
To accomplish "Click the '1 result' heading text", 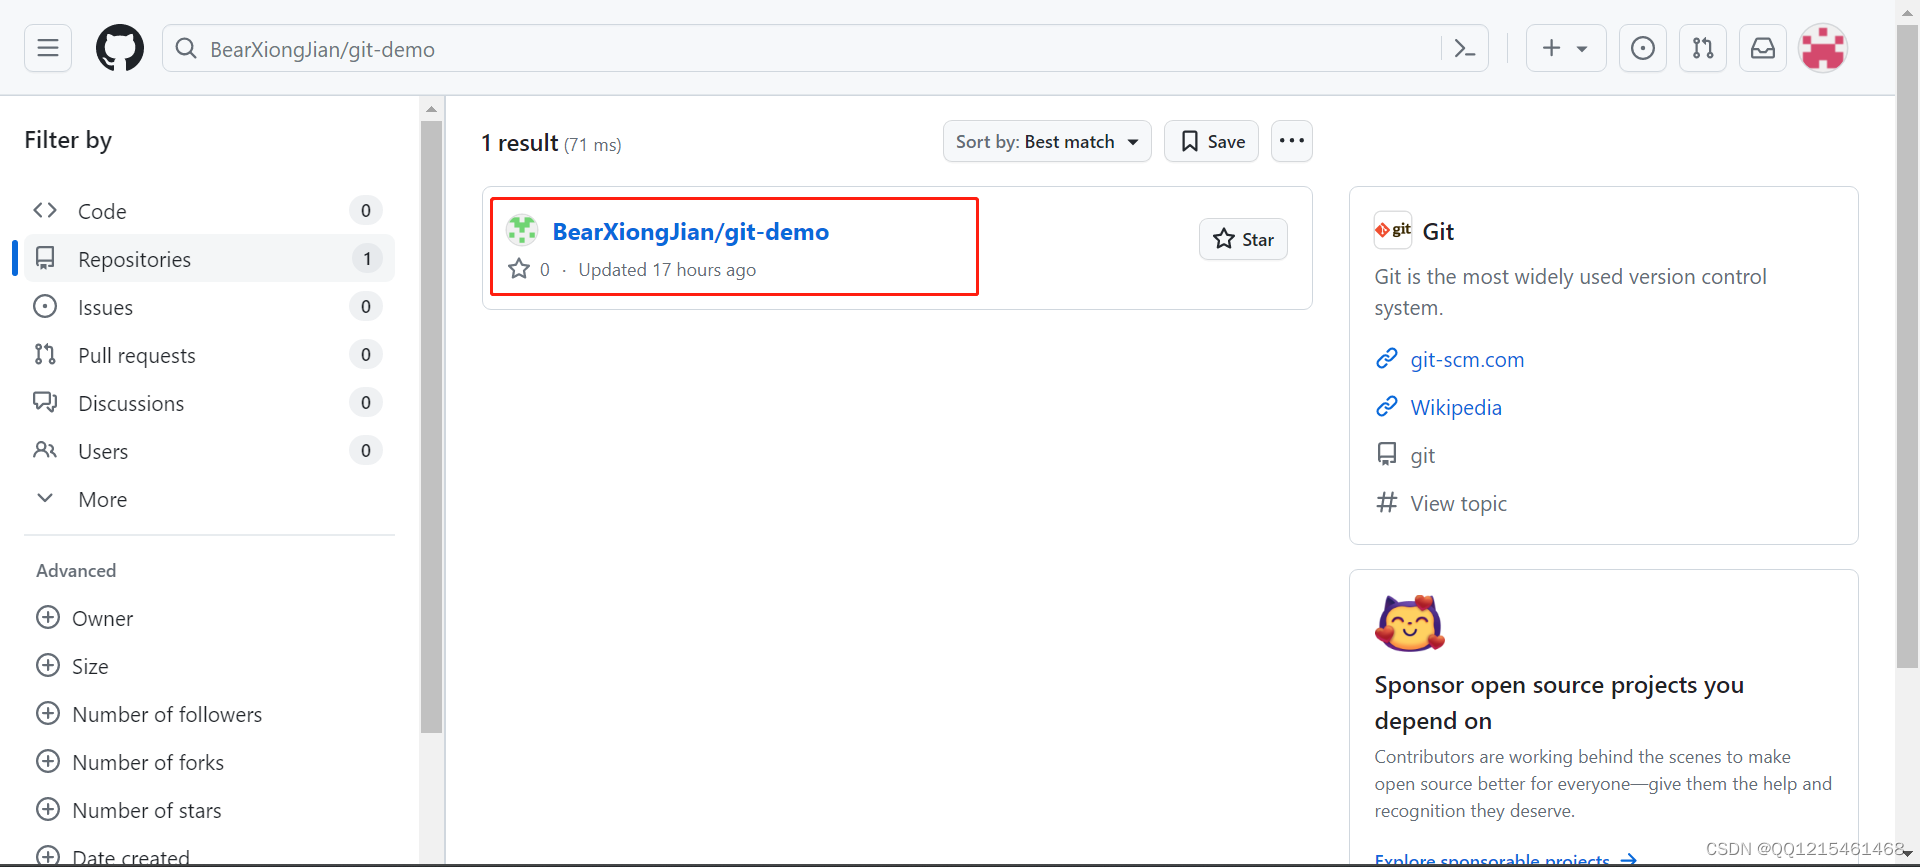I will [520, 143].
